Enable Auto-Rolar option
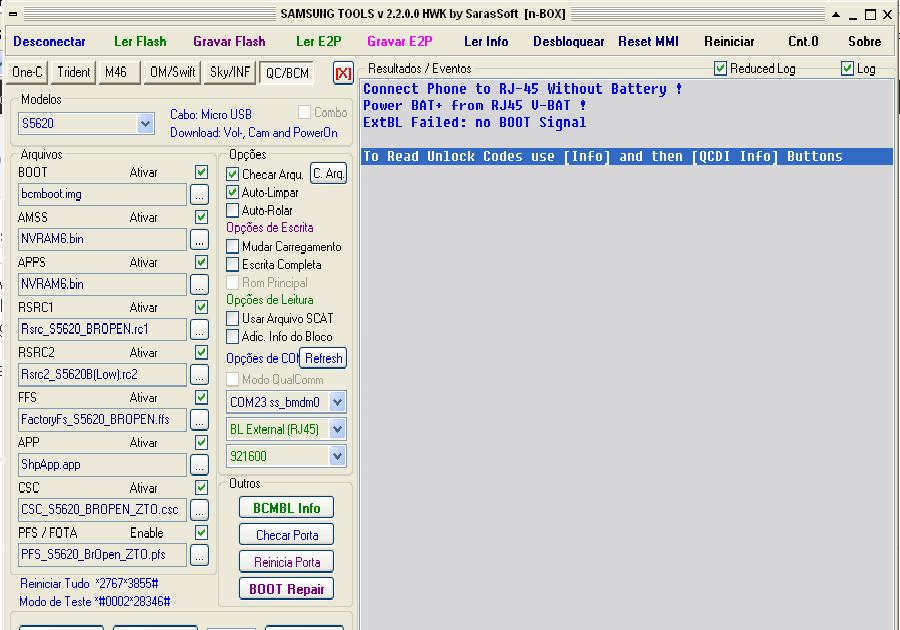900x630 pixels. coord(232,210)
